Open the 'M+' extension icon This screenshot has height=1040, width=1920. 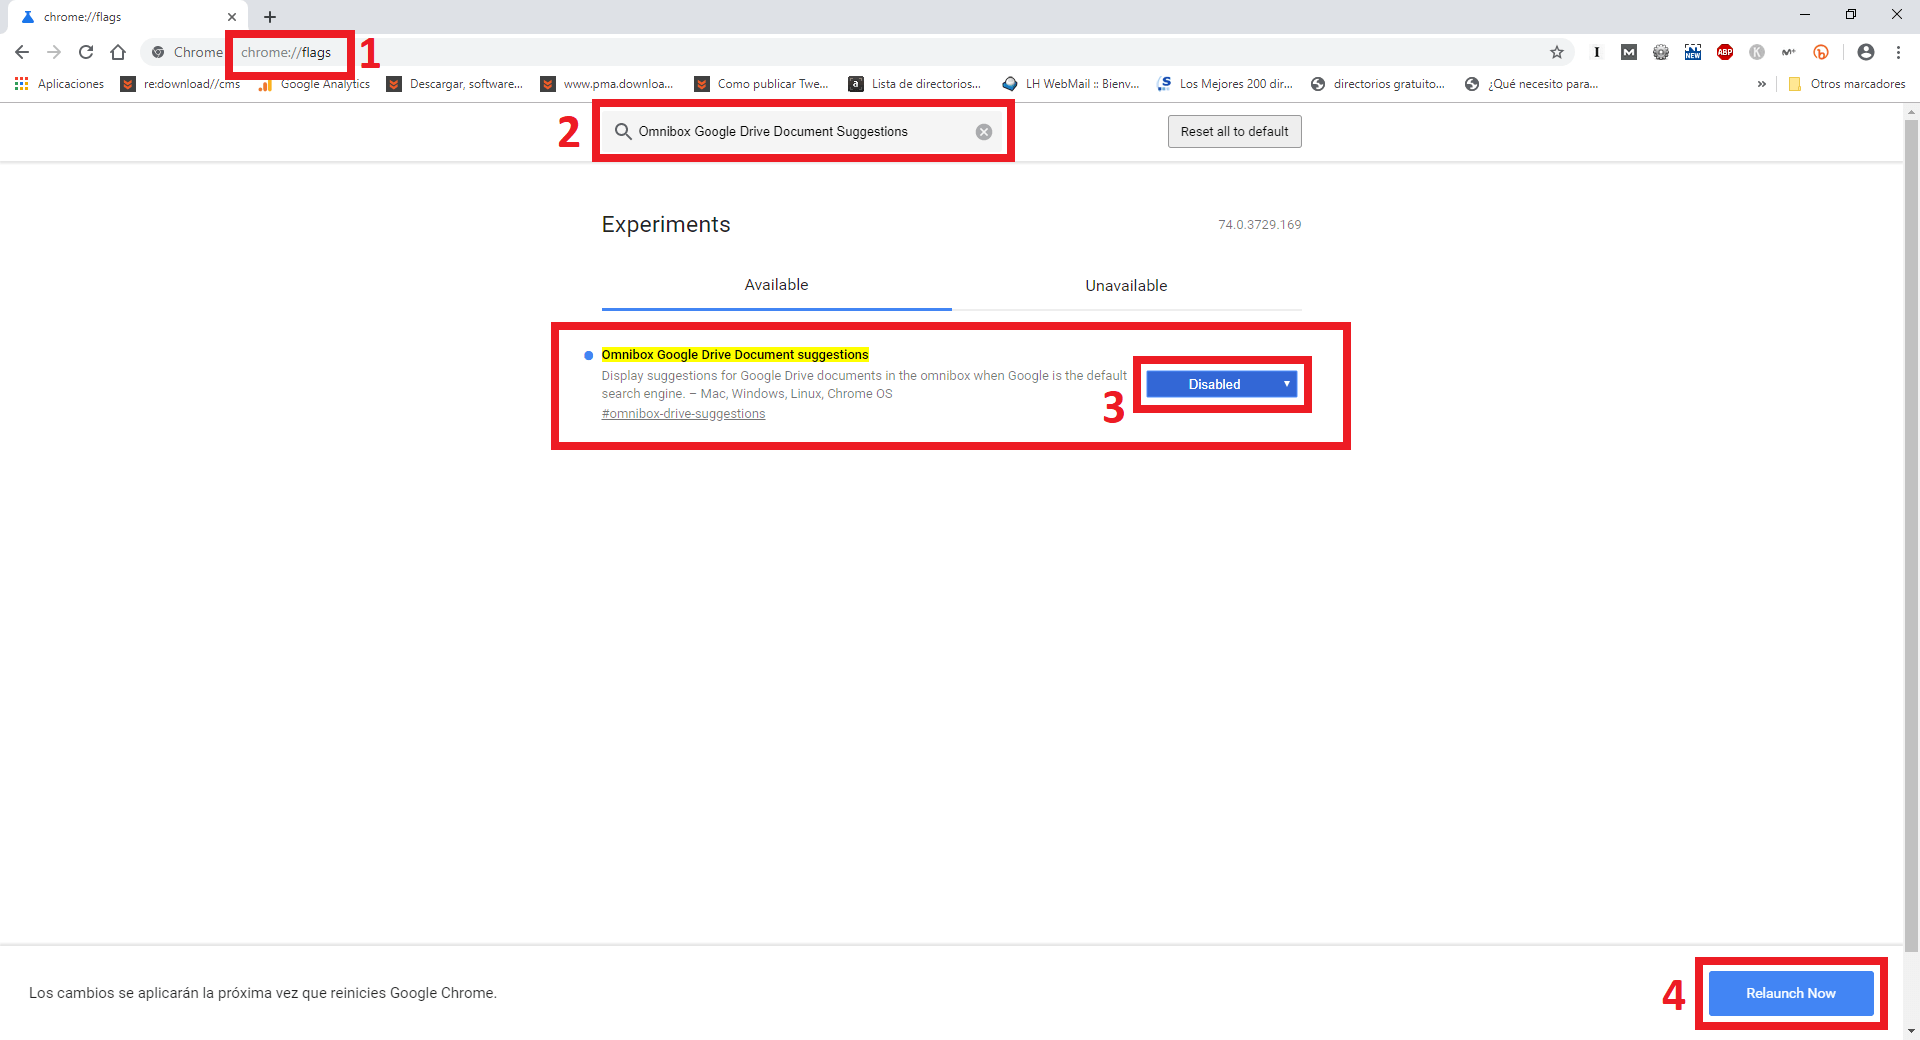(1789, 52)
